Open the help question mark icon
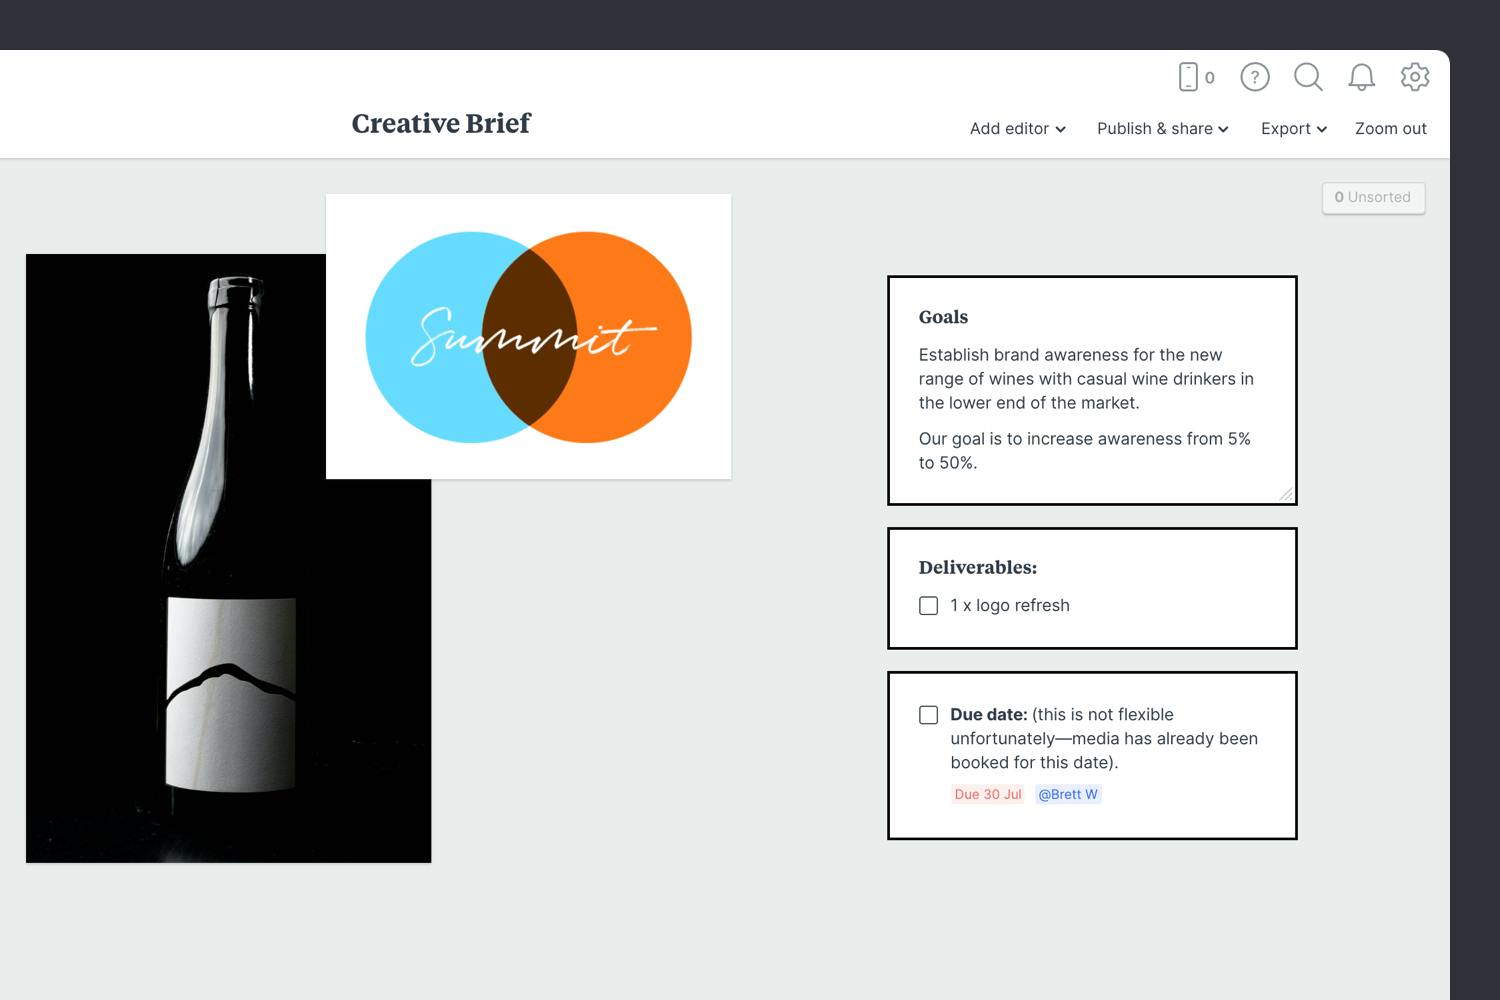Image resolution: width=1500 pixels, height=1000 pixels. pos(1254,77)
